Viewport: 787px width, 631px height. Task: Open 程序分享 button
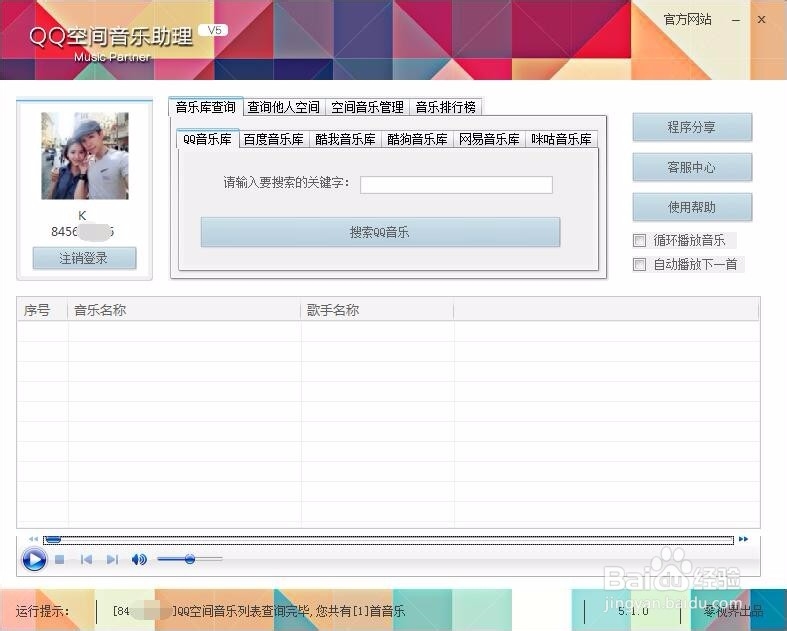coord(692,127)
